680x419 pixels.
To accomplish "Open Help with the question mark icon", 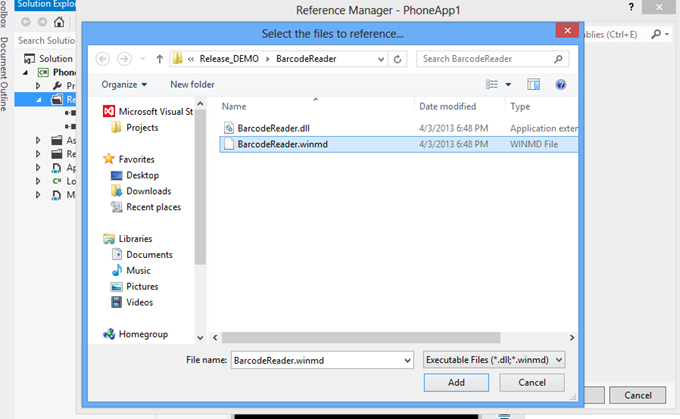I will coord(560,85).
